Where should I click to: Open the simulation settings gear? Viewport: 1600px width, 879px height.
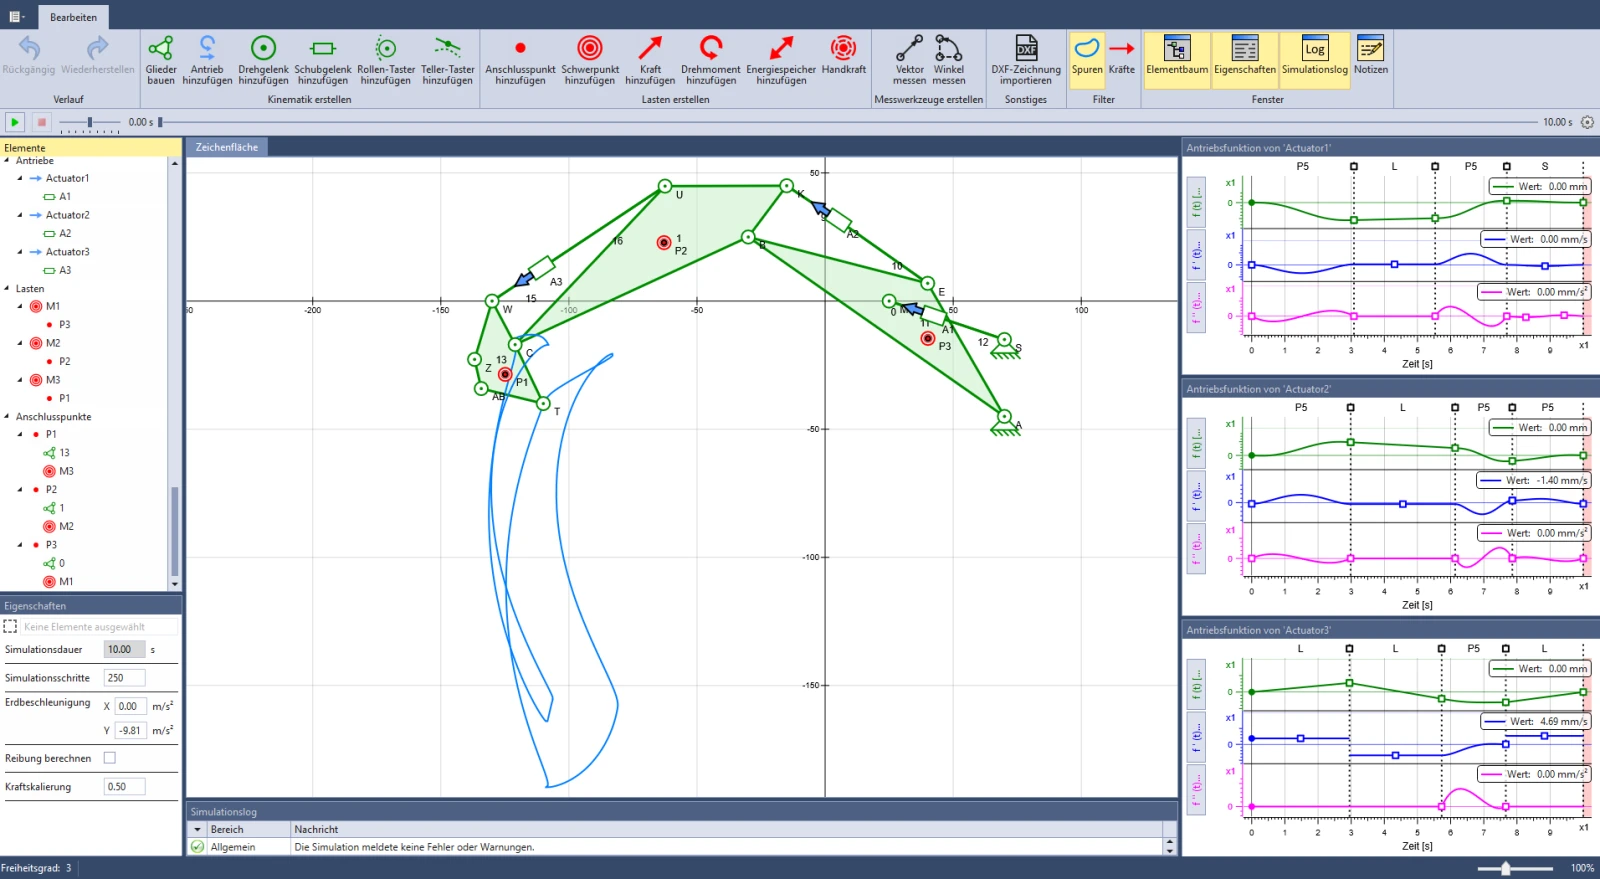point(1587,122)
